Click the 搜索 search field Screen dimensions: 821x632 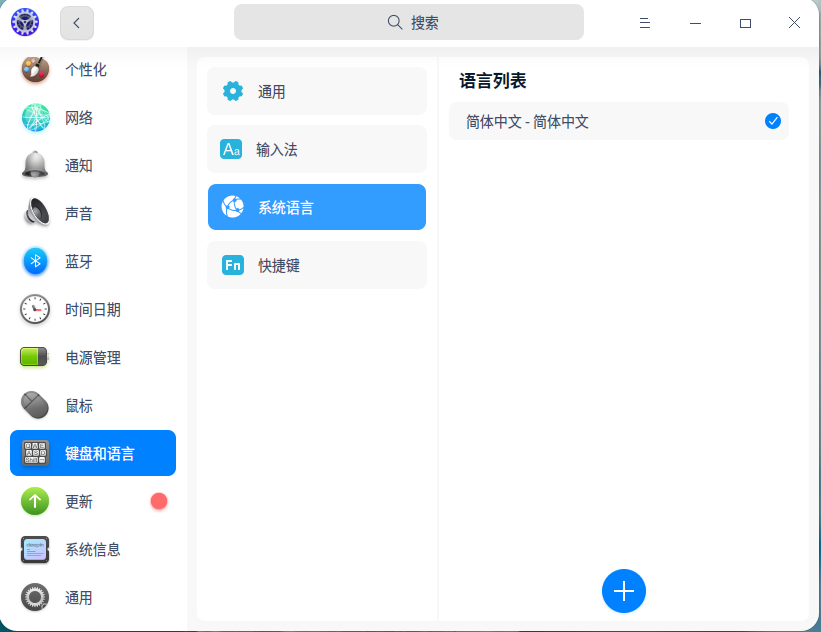click(408, 23)
